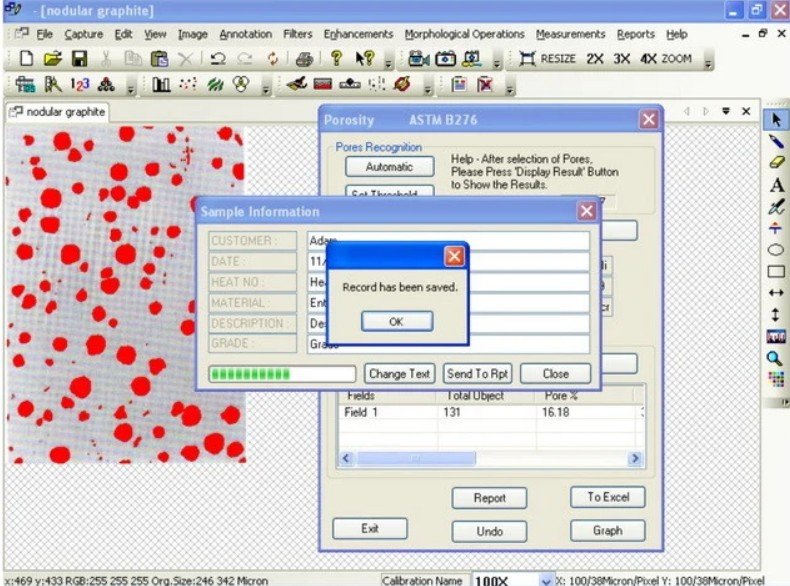This screenshot has width=790, height=586.
Task: Click the Report button in Porosity window
Action: pos(489,498)
